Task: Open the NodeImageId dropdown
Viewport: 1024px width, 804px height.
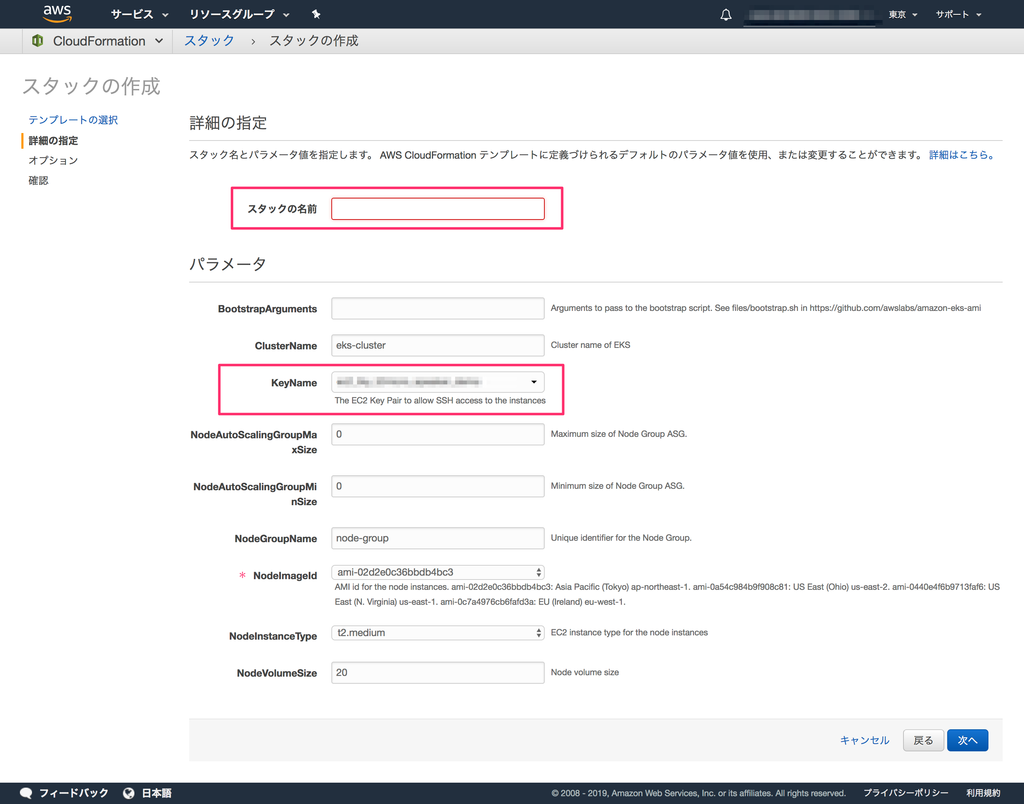Action: coord(438,572)
